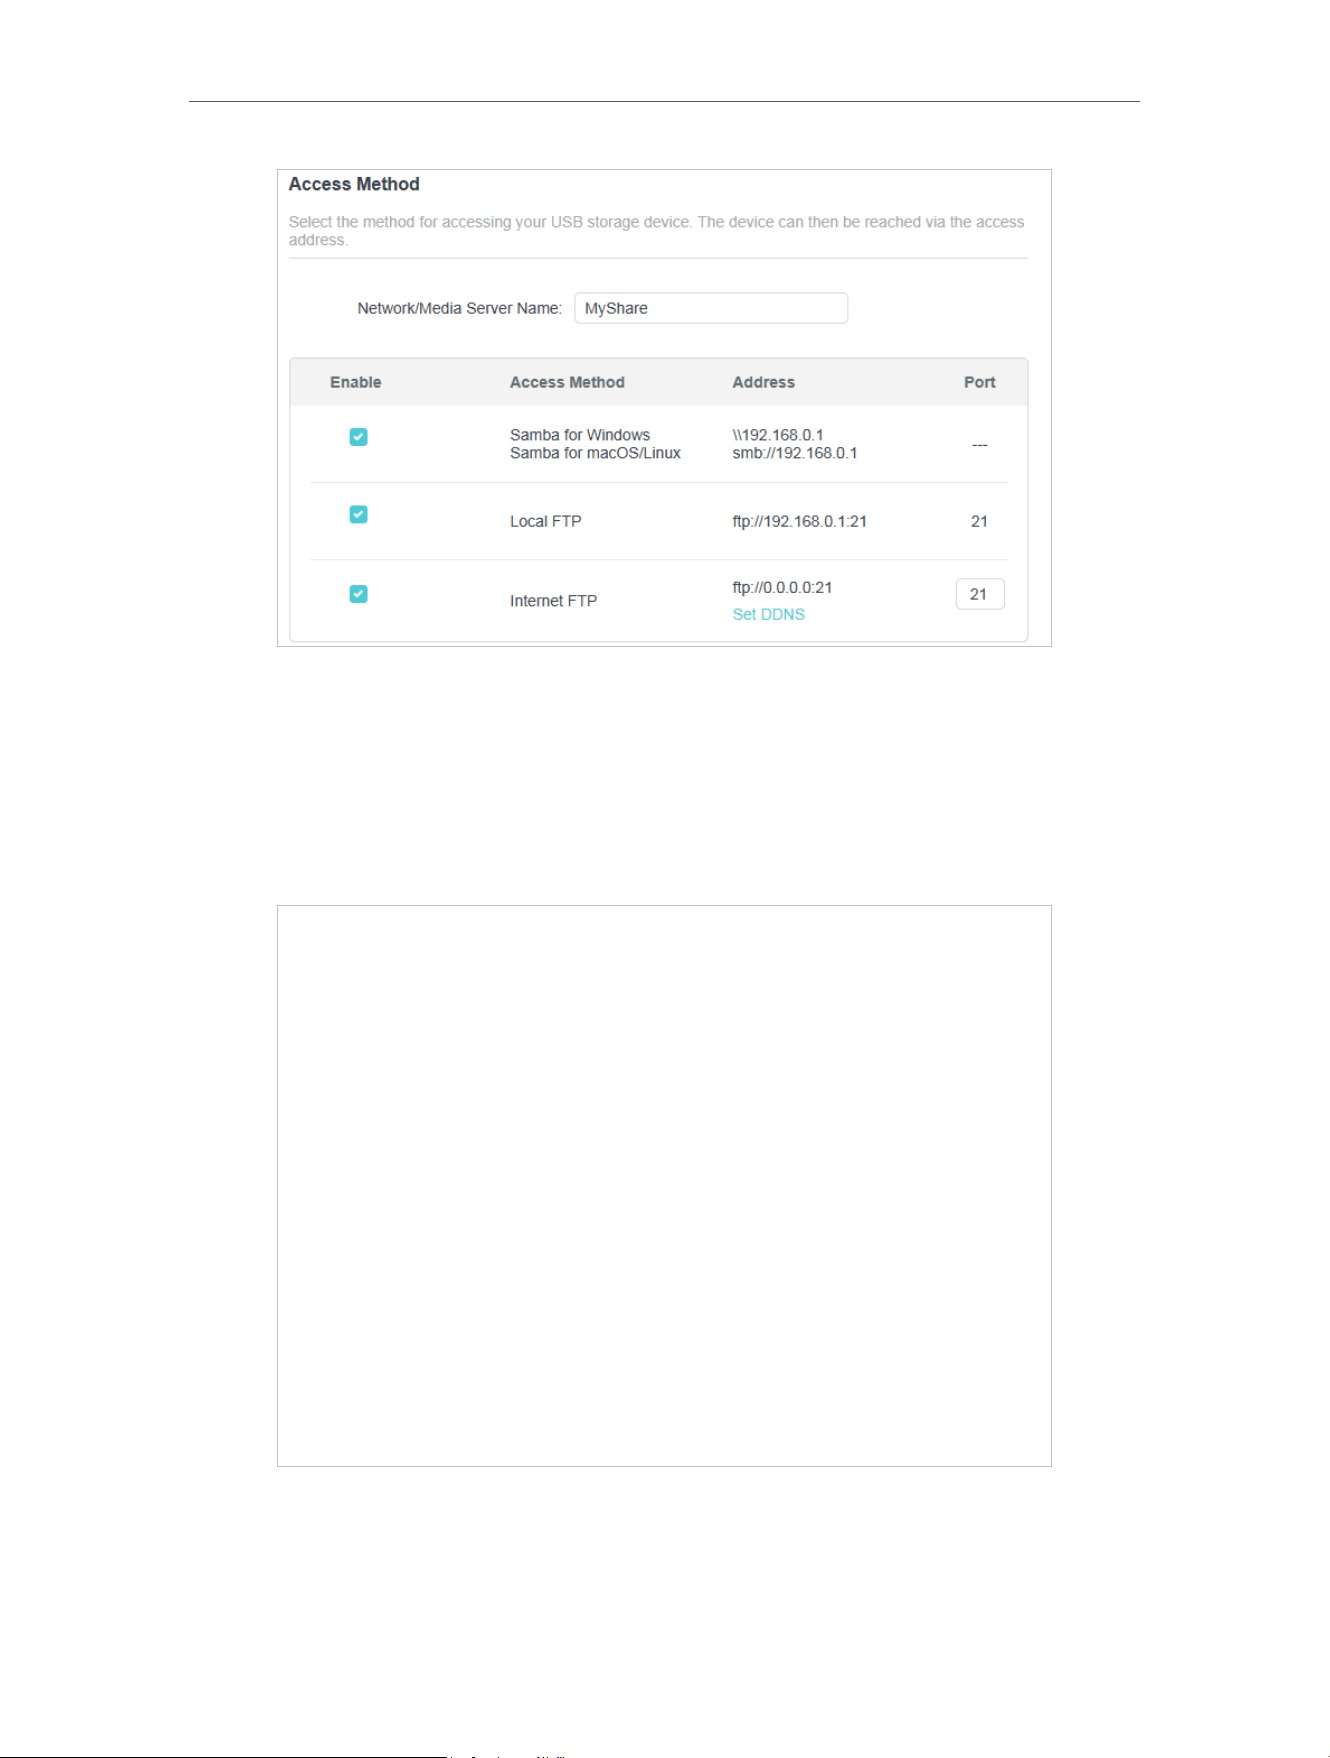The image size is (1330, 1758).
Task: Click the Internet FTP label
Action: (553, 601)
